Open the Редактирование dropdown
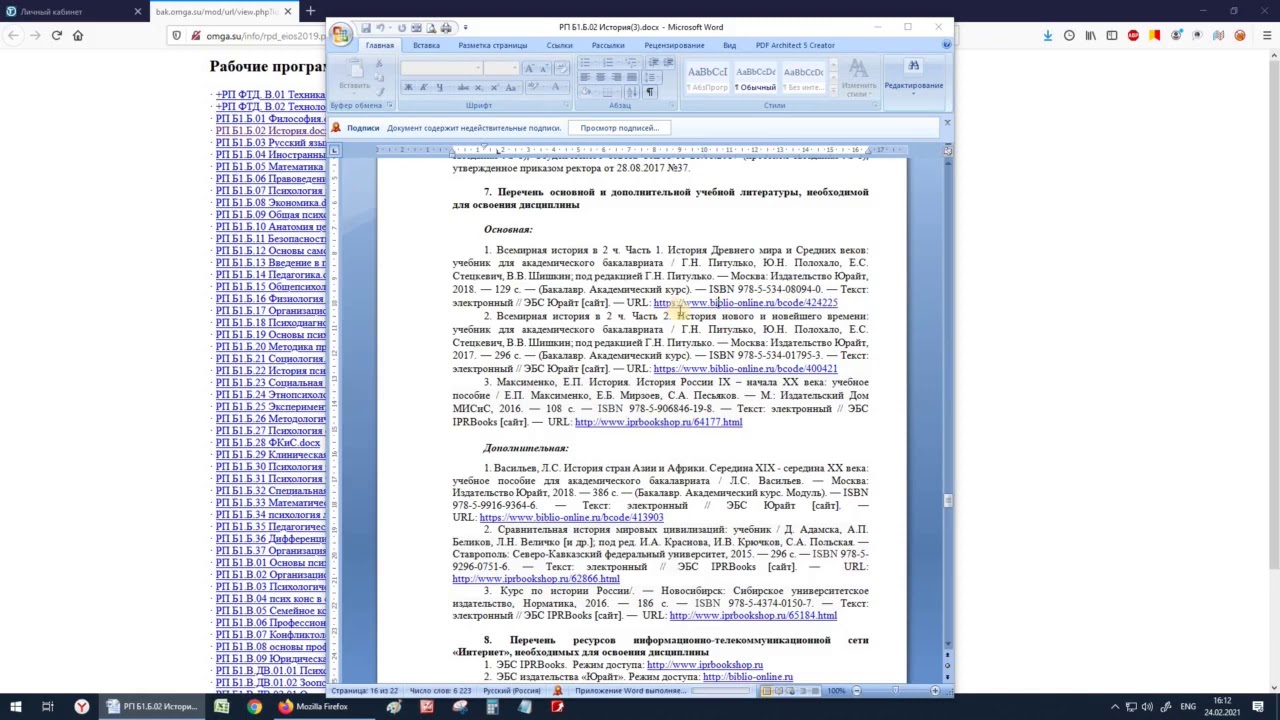Viewport: 1280px width, 720px height. coord(913,76)
